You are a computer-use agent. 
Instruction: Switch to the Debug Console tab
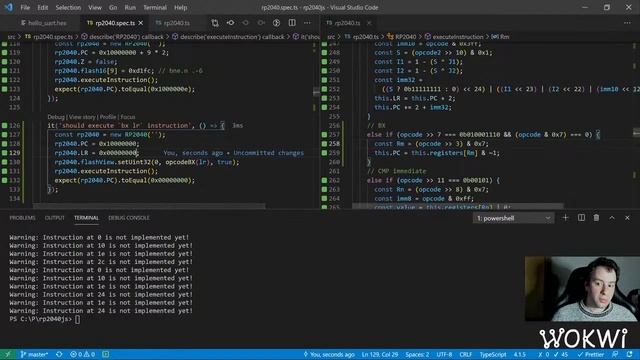pyautogui.click(x=129, y=218)
